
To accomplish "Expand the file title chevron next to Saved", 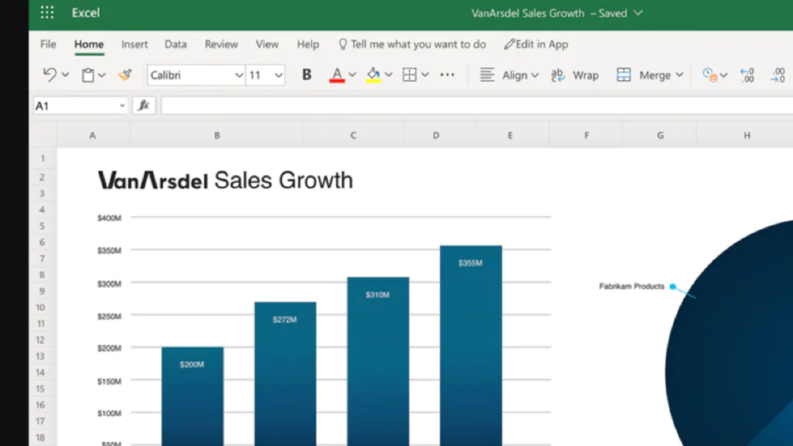I will 638,13.
